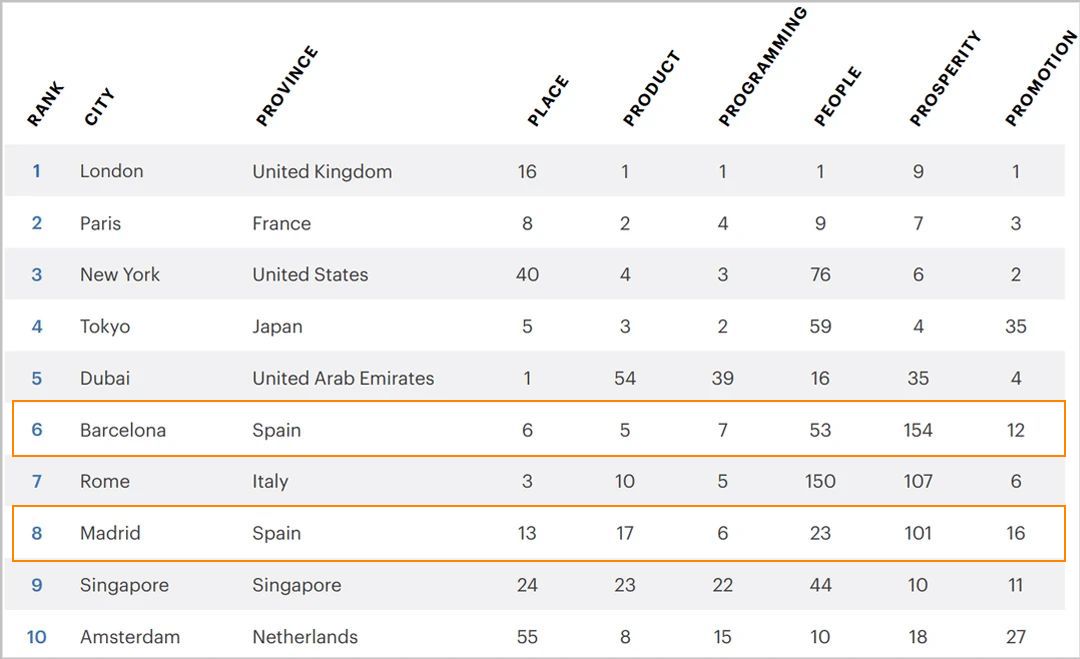Select rank number 8 beside Madrid
This screenshot has height=659, width=1080.
37,533
